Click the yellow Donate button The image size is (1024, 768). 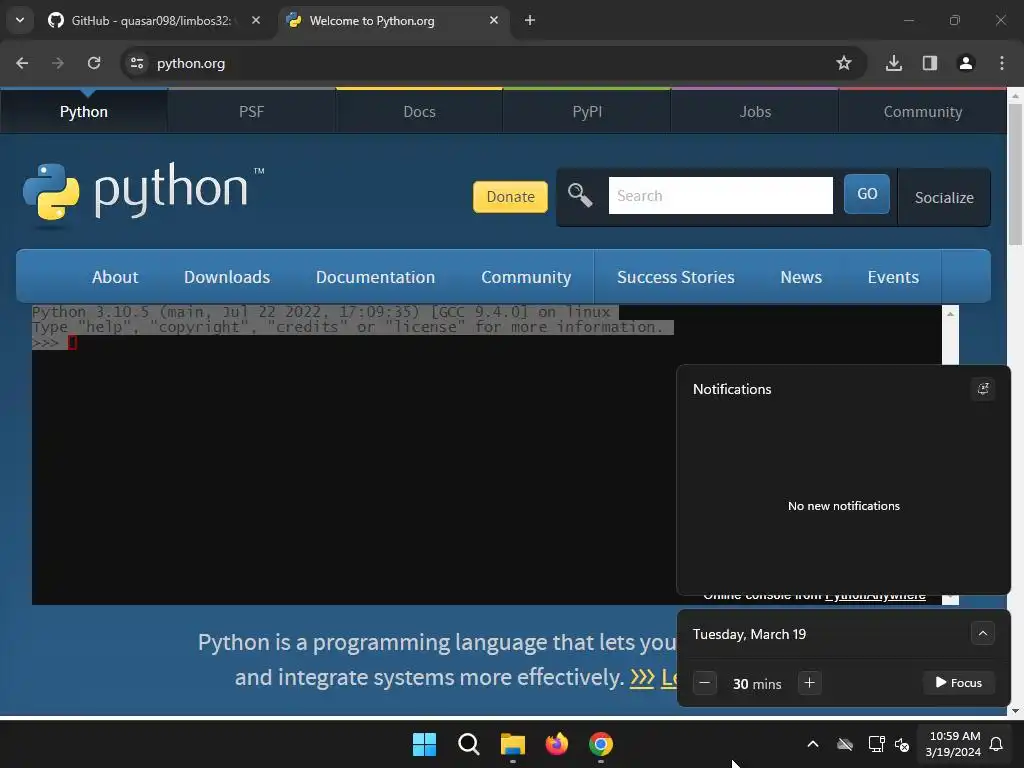click(x=510, y=197)
